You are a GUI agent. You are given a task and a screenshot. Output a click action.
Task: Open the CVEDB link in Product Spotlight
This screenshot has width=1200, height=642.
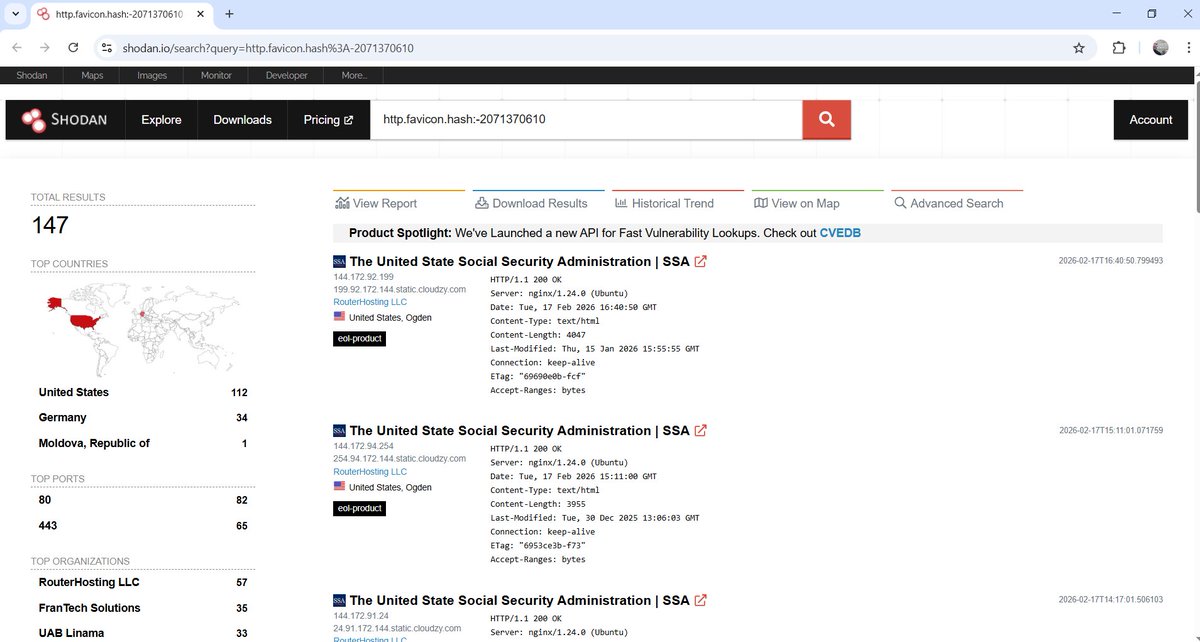tap(840, 233)
